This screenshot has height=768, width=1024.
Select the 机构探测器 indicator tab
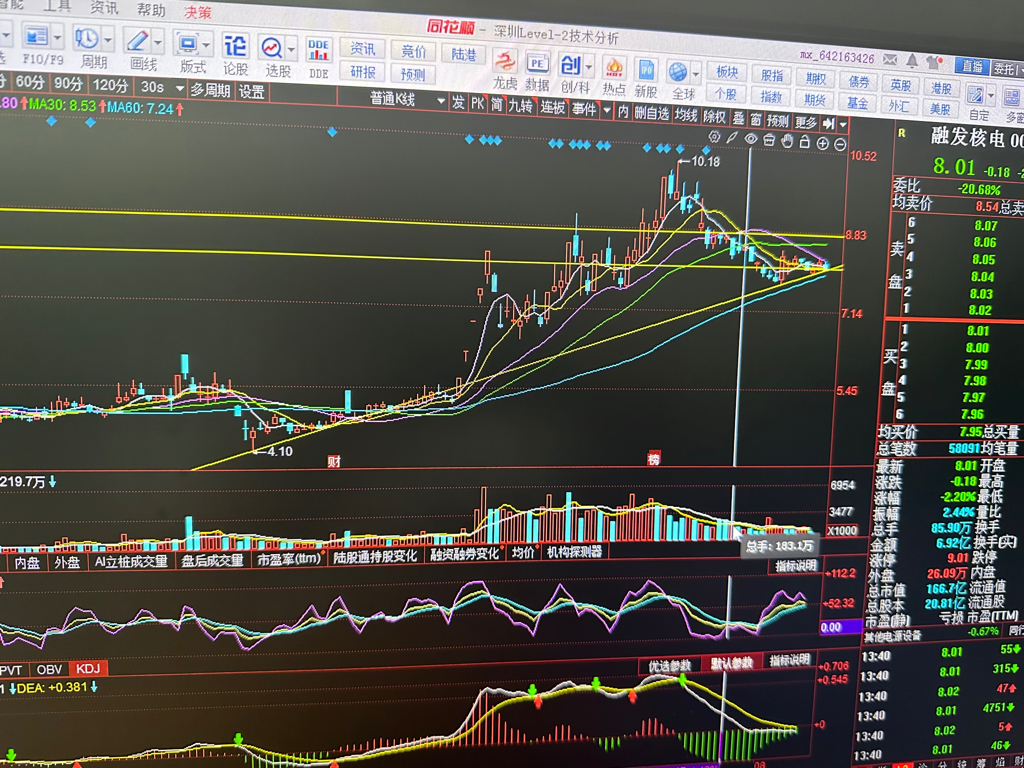[575, 552]
